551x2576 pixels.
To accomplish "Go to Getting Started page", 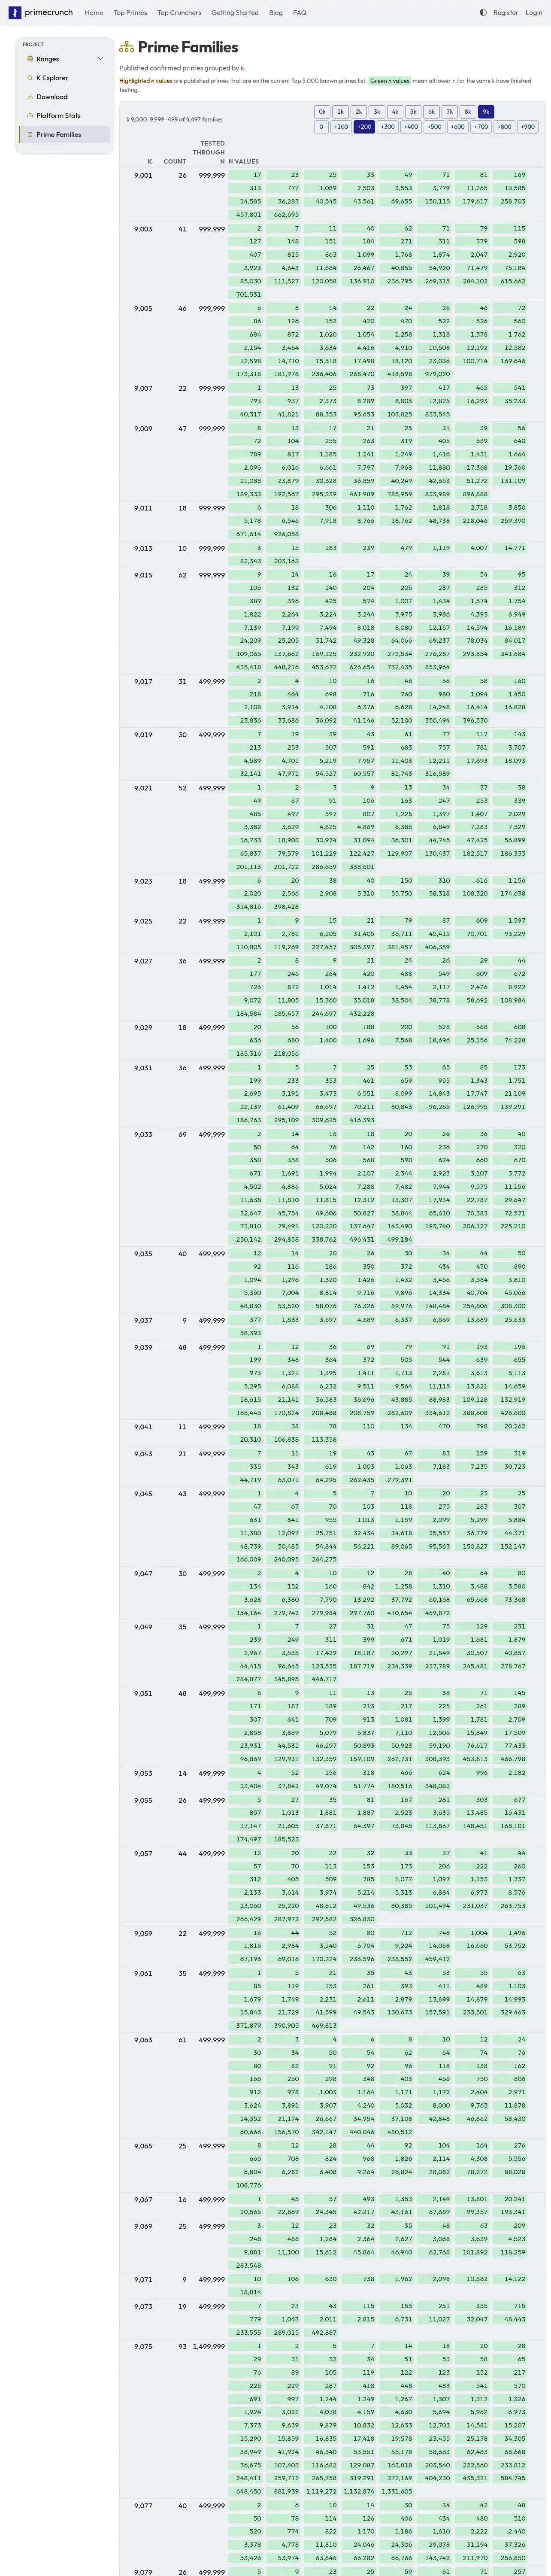I will point(235,13).
